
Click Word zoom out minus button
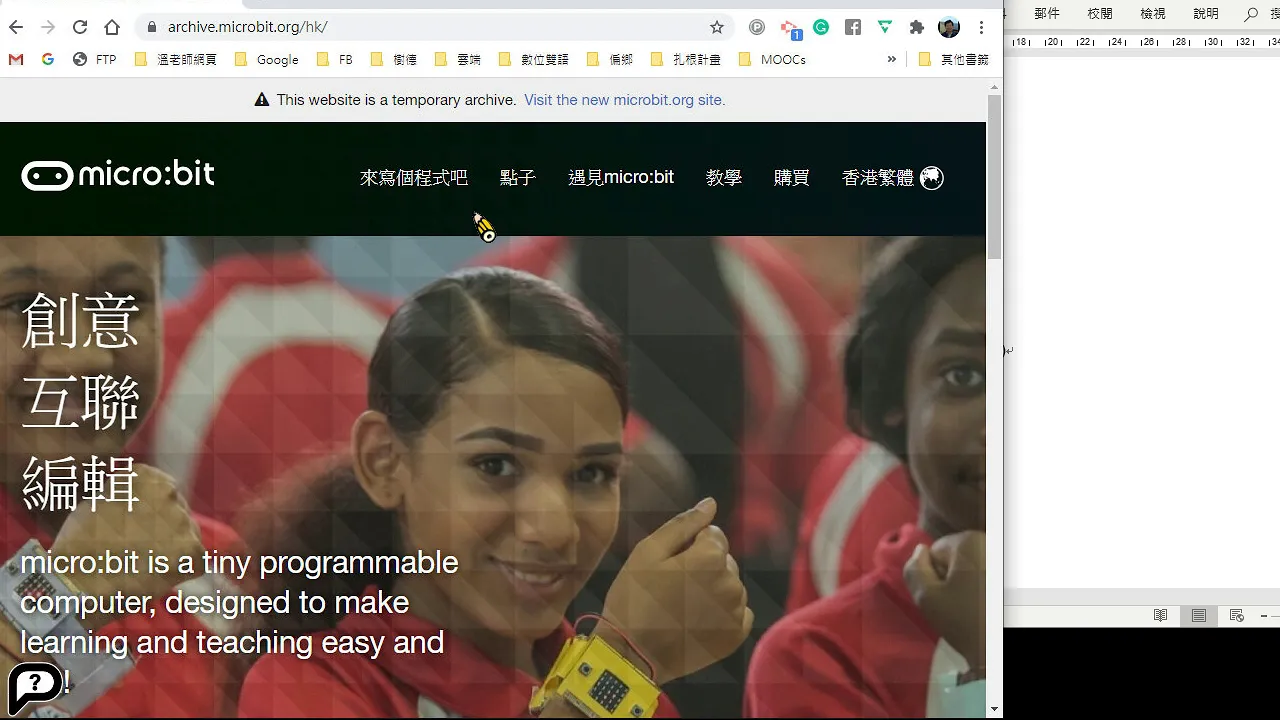1264,615
